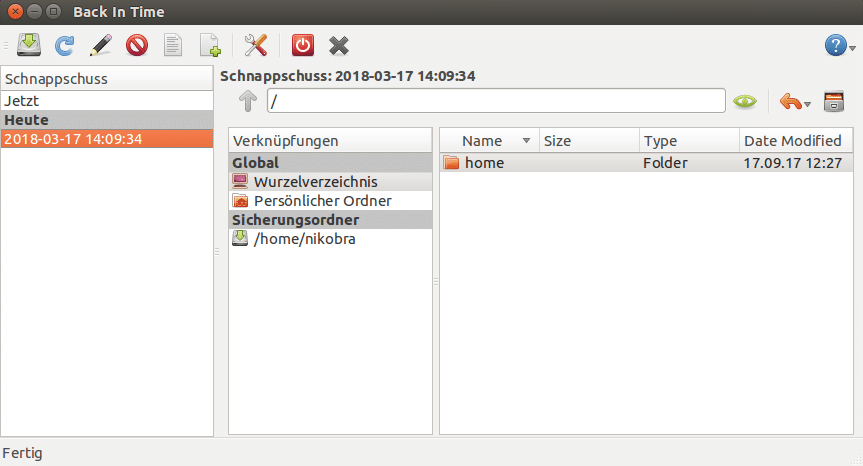
Task: Open /home/nikobra backup folder shortcut
Action: point(330,239)
